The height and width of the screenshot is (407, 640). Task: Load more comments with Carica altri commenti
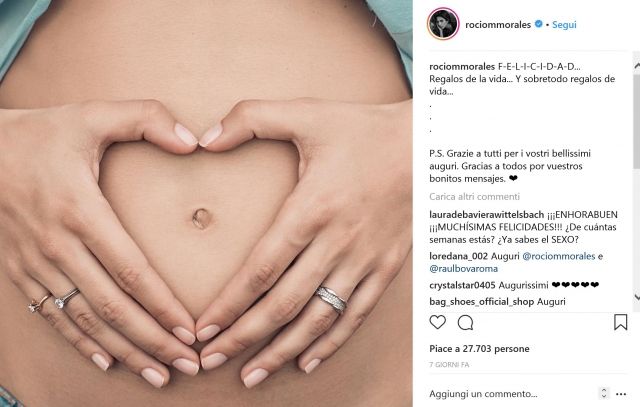474,197
